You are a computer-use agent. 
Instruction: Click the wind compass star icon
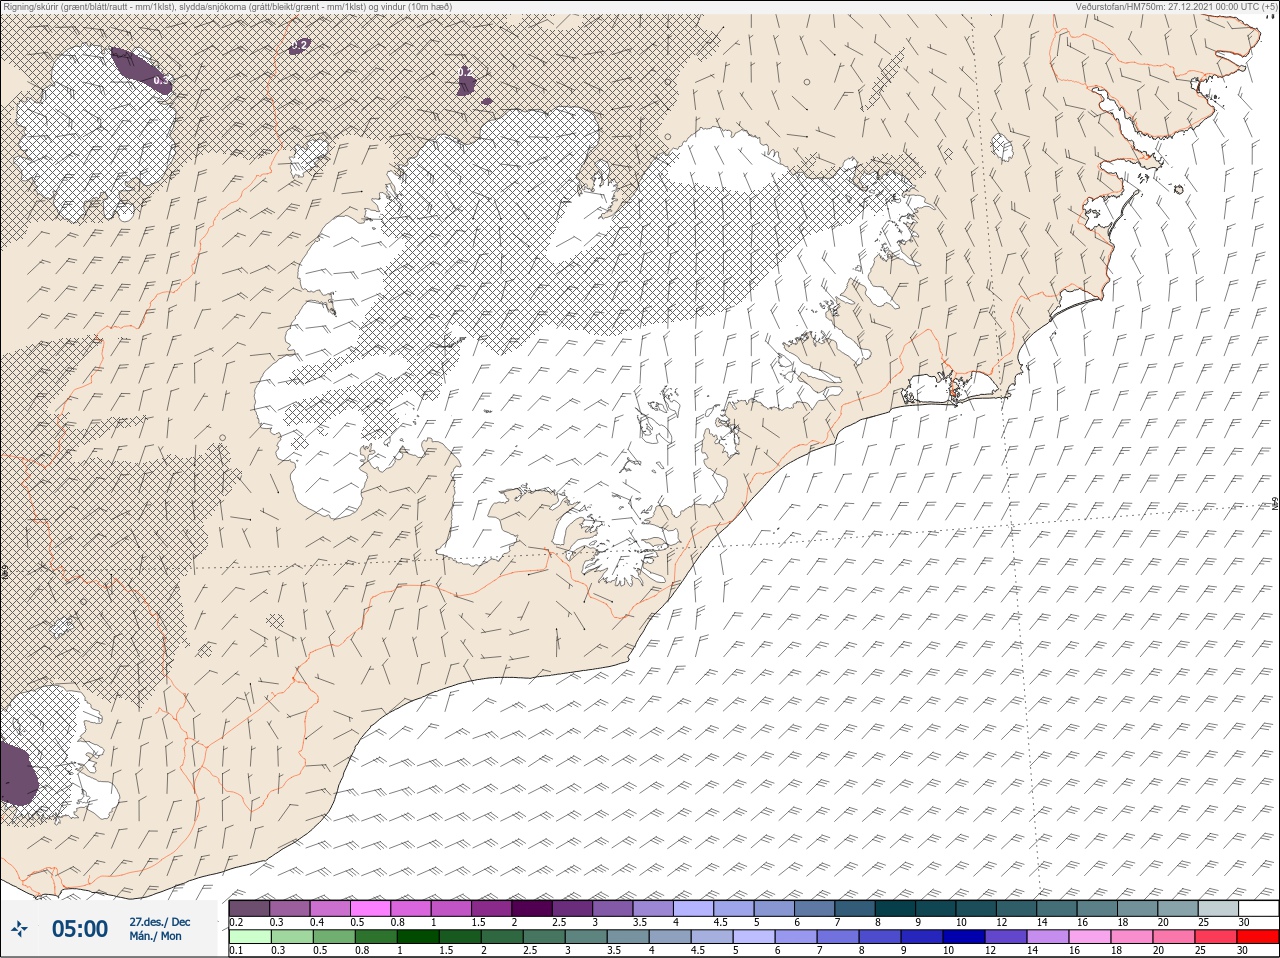(19, 929)
